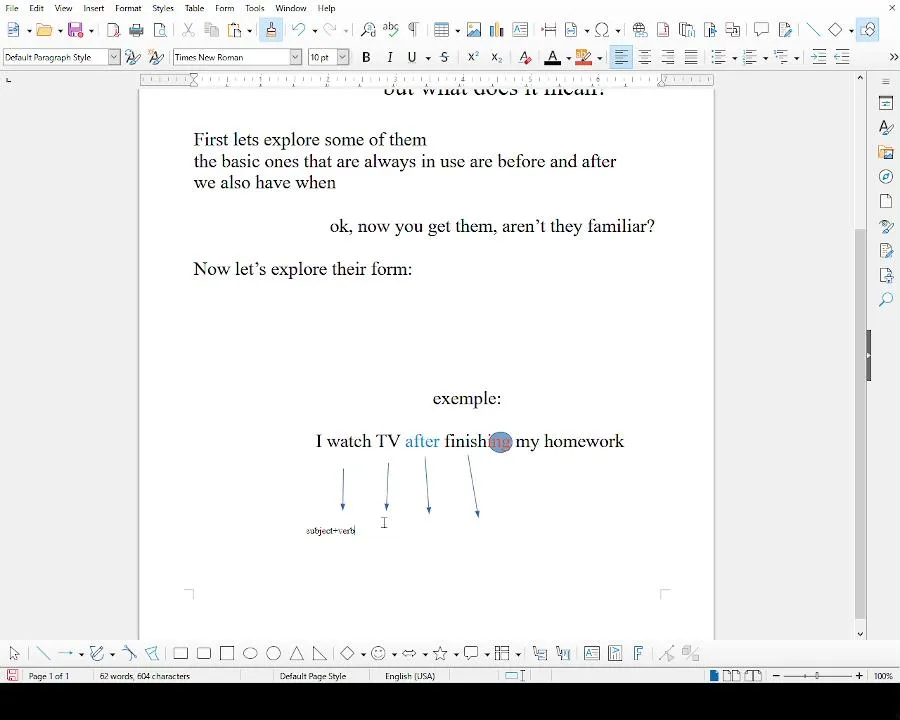Image resolution: width=900 pixels, height=720 pixels.
Task: Open the font name dropdown arrow
Action: 296,57
